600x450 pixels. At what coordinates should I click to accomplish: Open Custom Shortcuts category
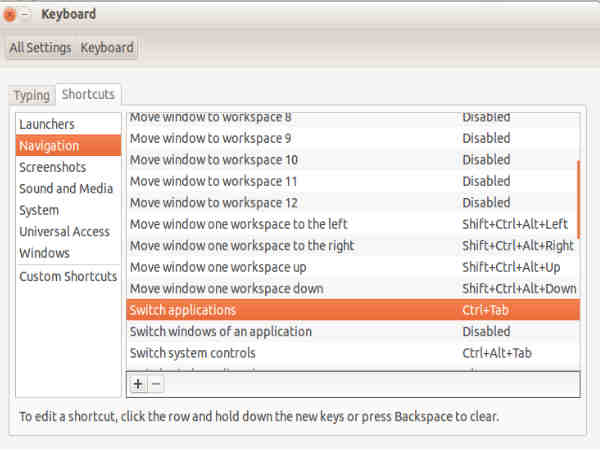[68, 276]
